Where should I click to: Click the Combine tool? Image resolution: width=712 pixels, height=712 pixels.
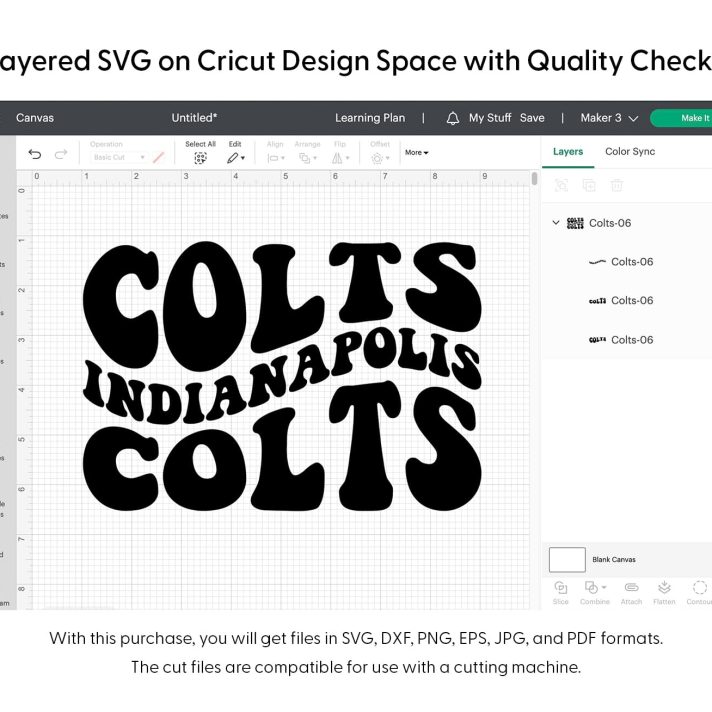(x=594, y=592)
